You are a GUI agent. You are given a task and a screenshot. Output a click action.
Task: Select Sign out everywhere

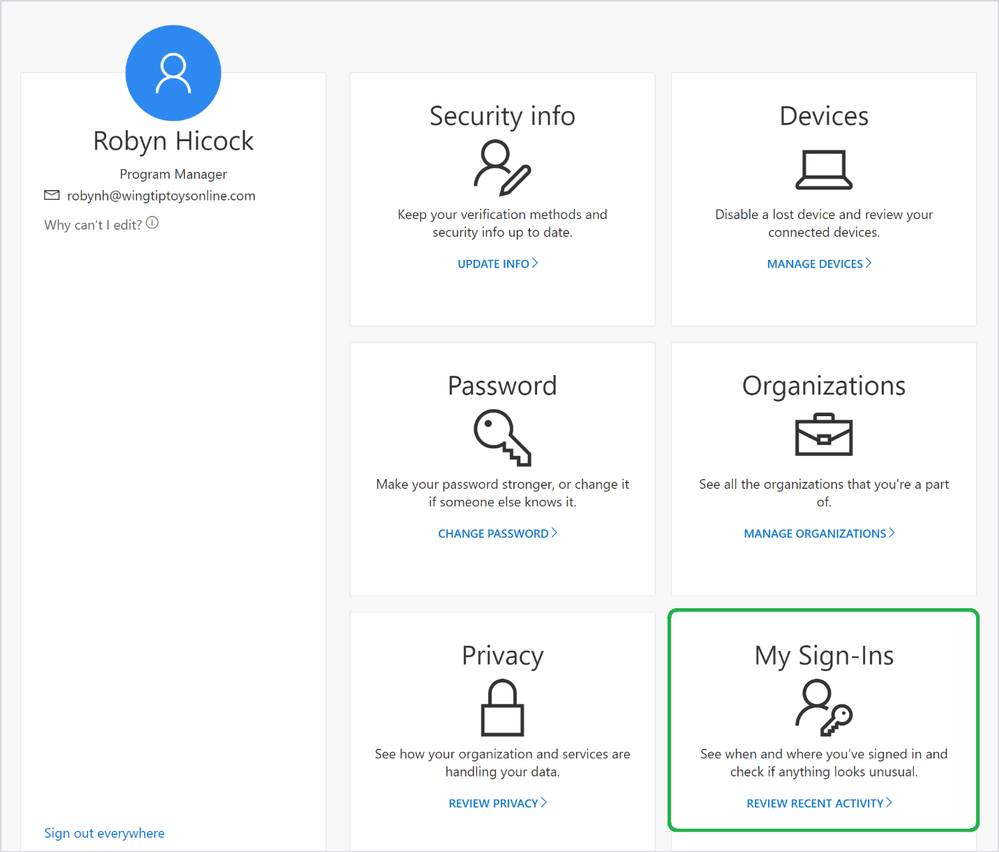pos(104,832)
